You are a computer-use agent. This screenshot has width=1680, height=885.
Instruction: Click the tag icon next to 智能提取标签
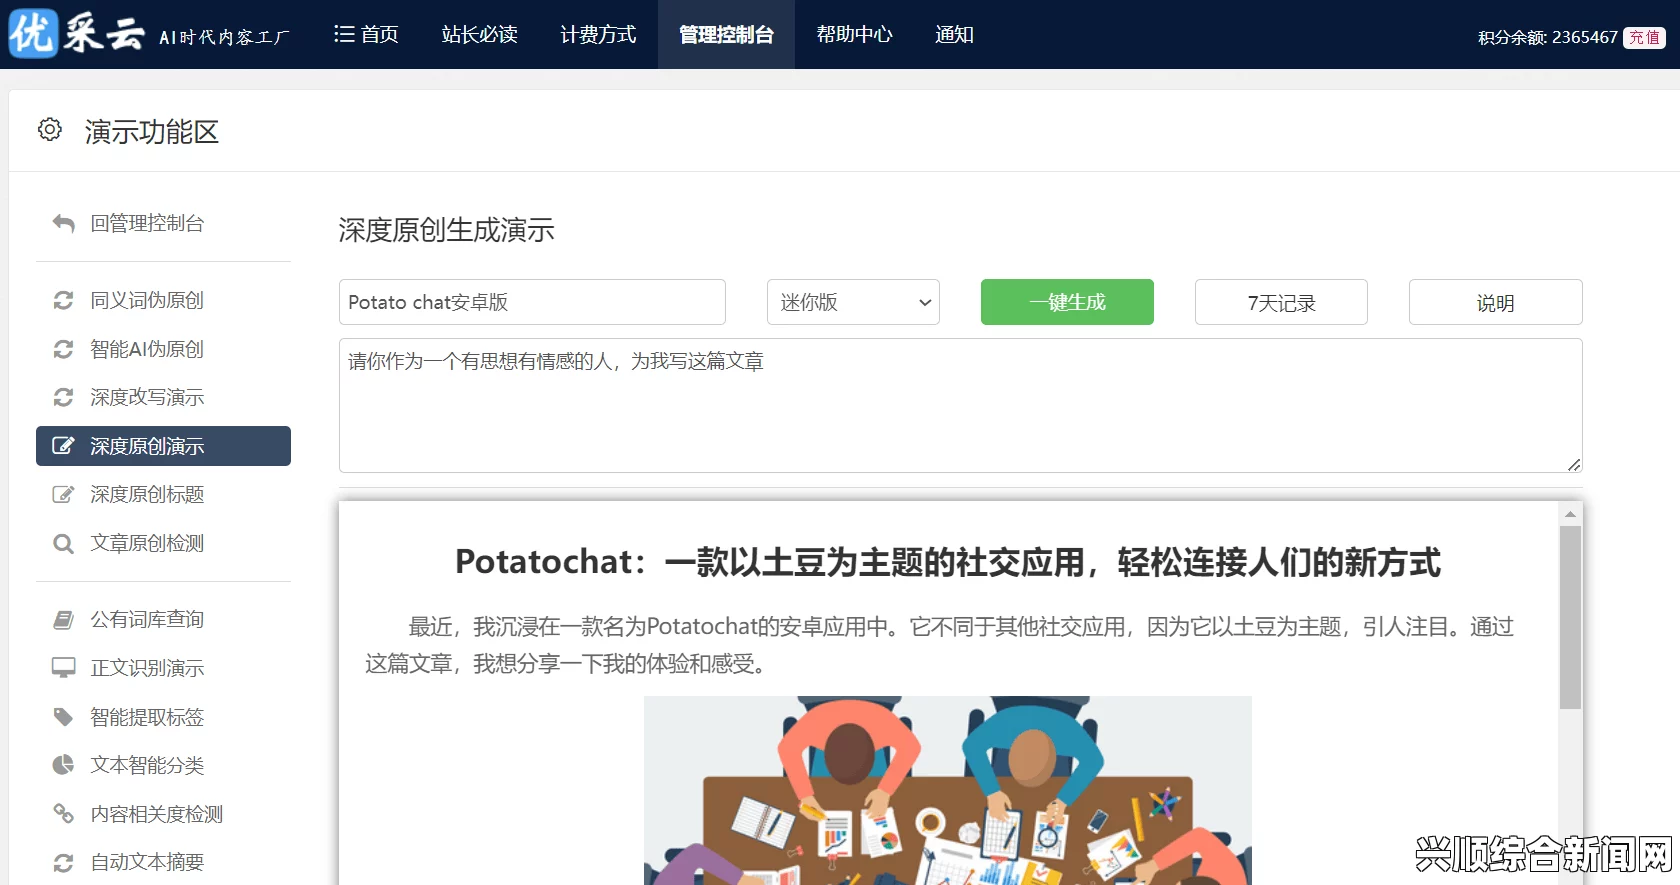[63, 717]
